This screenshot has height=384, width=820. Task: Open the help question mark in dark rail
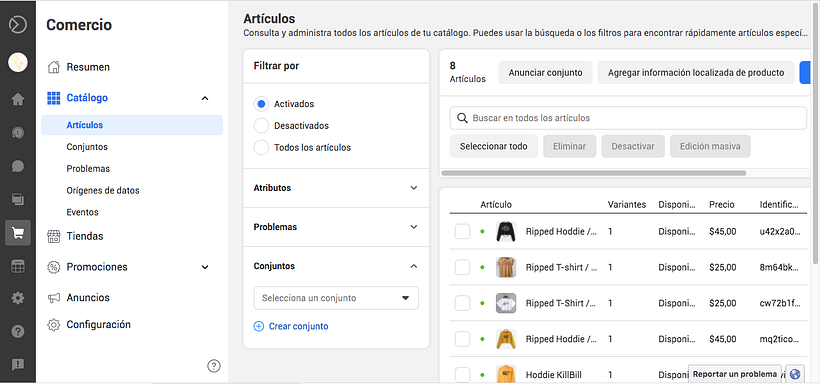18,331
